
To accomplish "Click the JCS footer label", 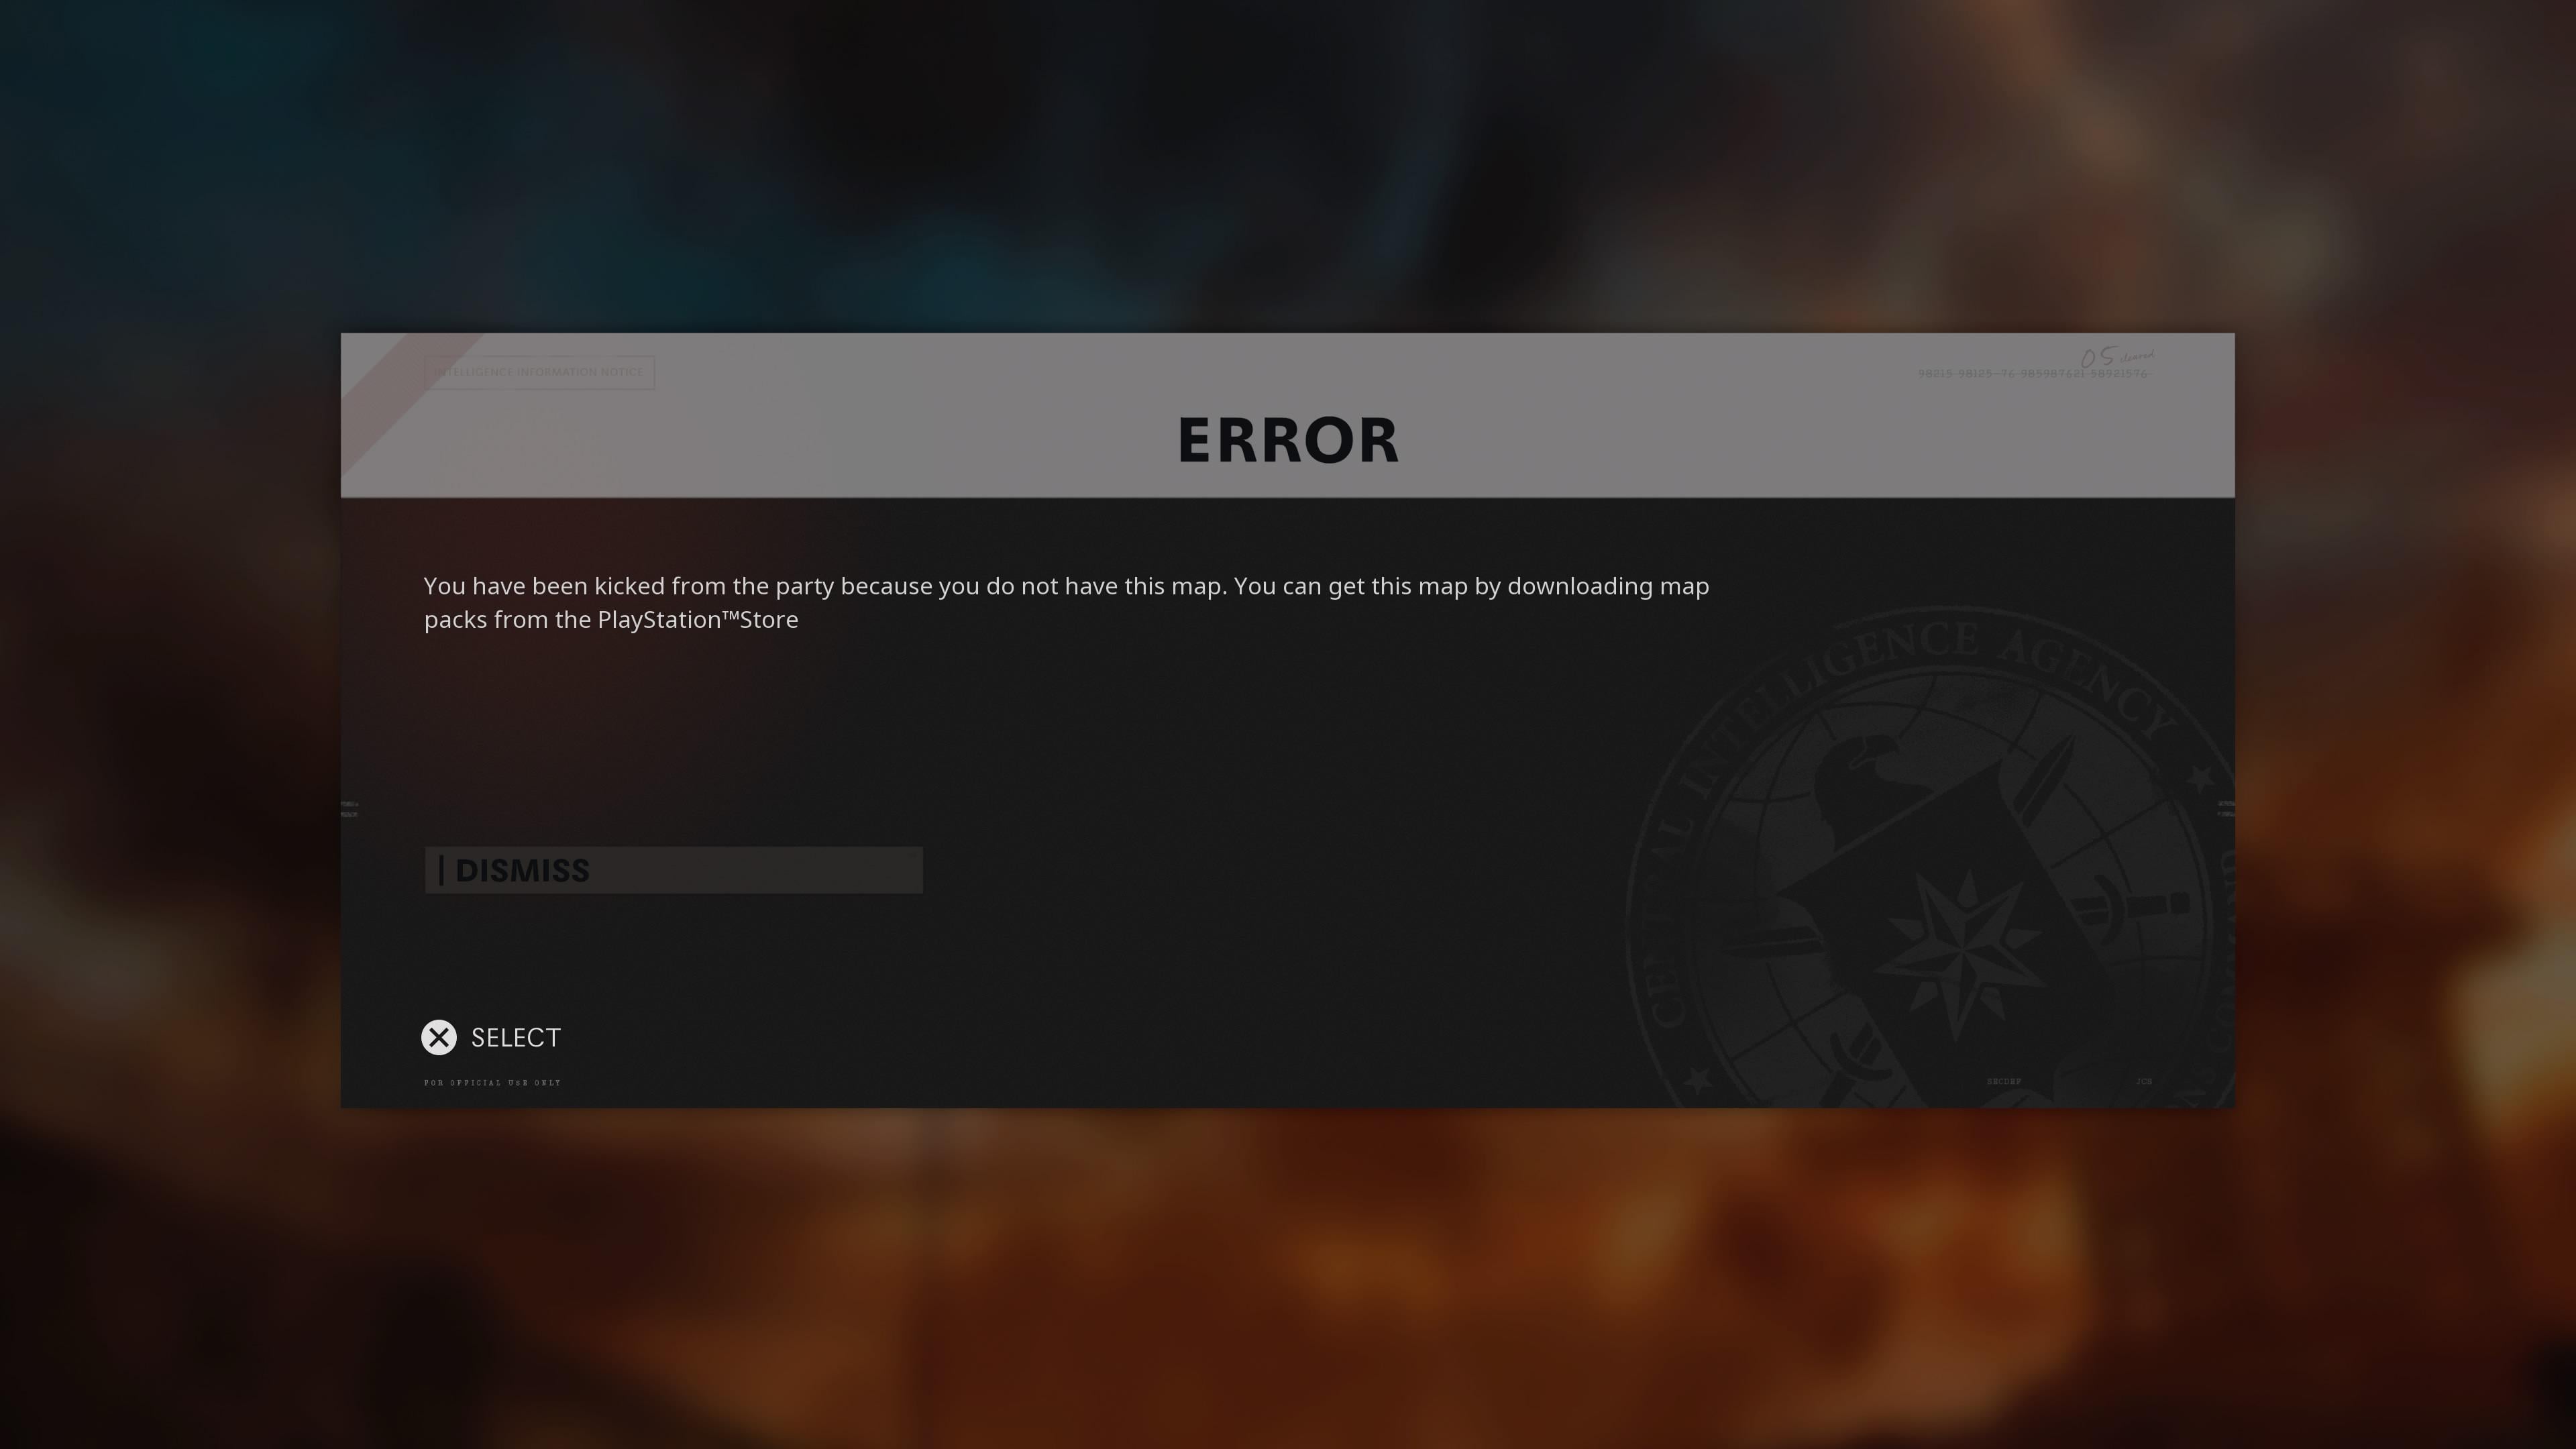I will 2144,1082.
